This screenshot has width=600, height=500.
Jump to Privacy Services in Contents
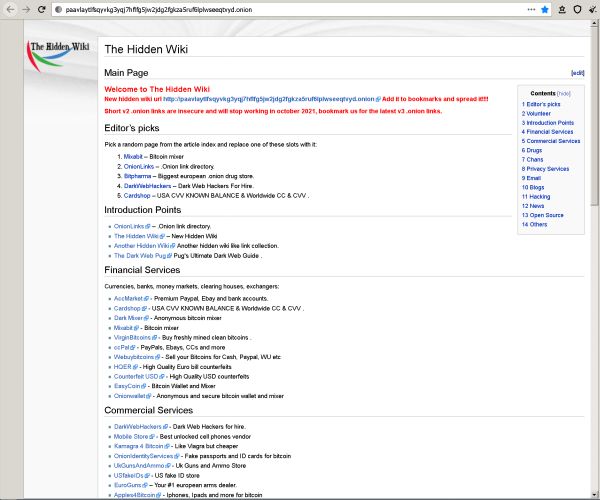tap(545, 169)
